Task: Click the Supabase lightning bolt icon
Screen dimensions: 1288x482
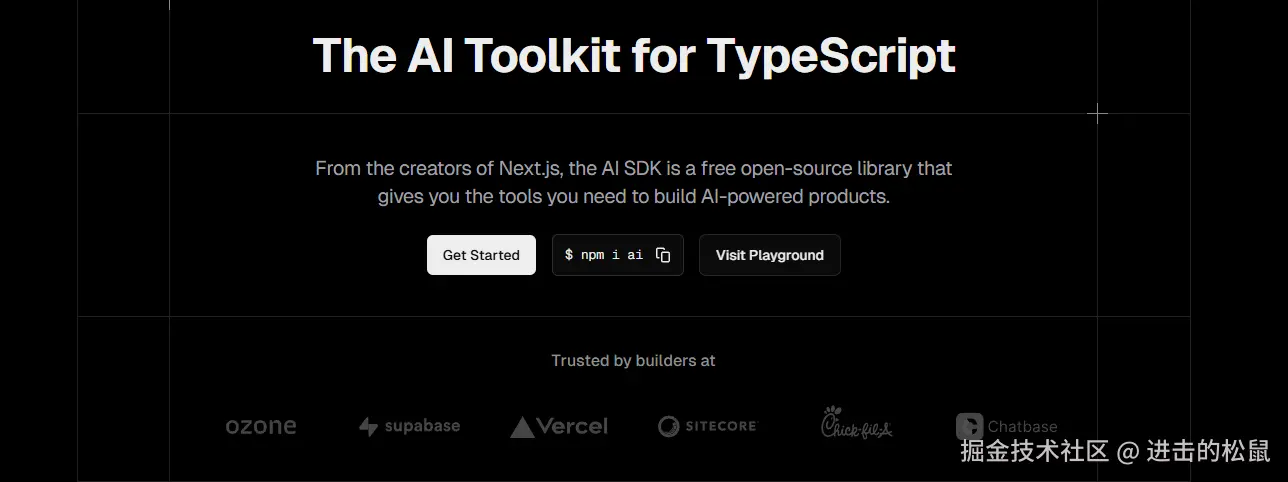Action: [x=368, y=427]
